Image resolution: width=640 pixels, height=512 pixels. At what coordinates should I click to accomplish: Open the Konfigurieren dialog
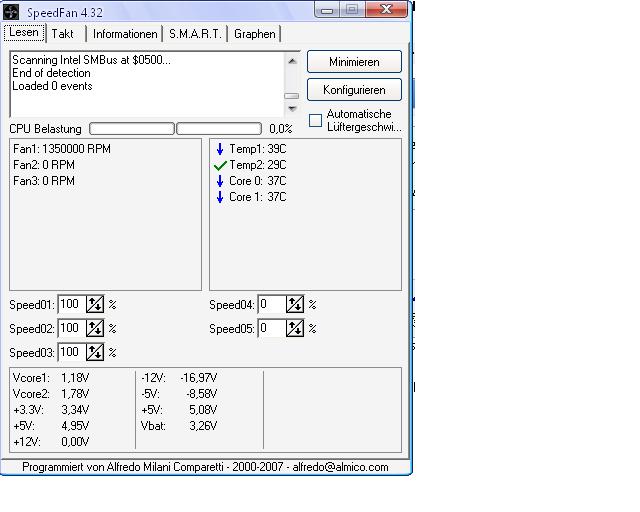[x=354, y=90]
